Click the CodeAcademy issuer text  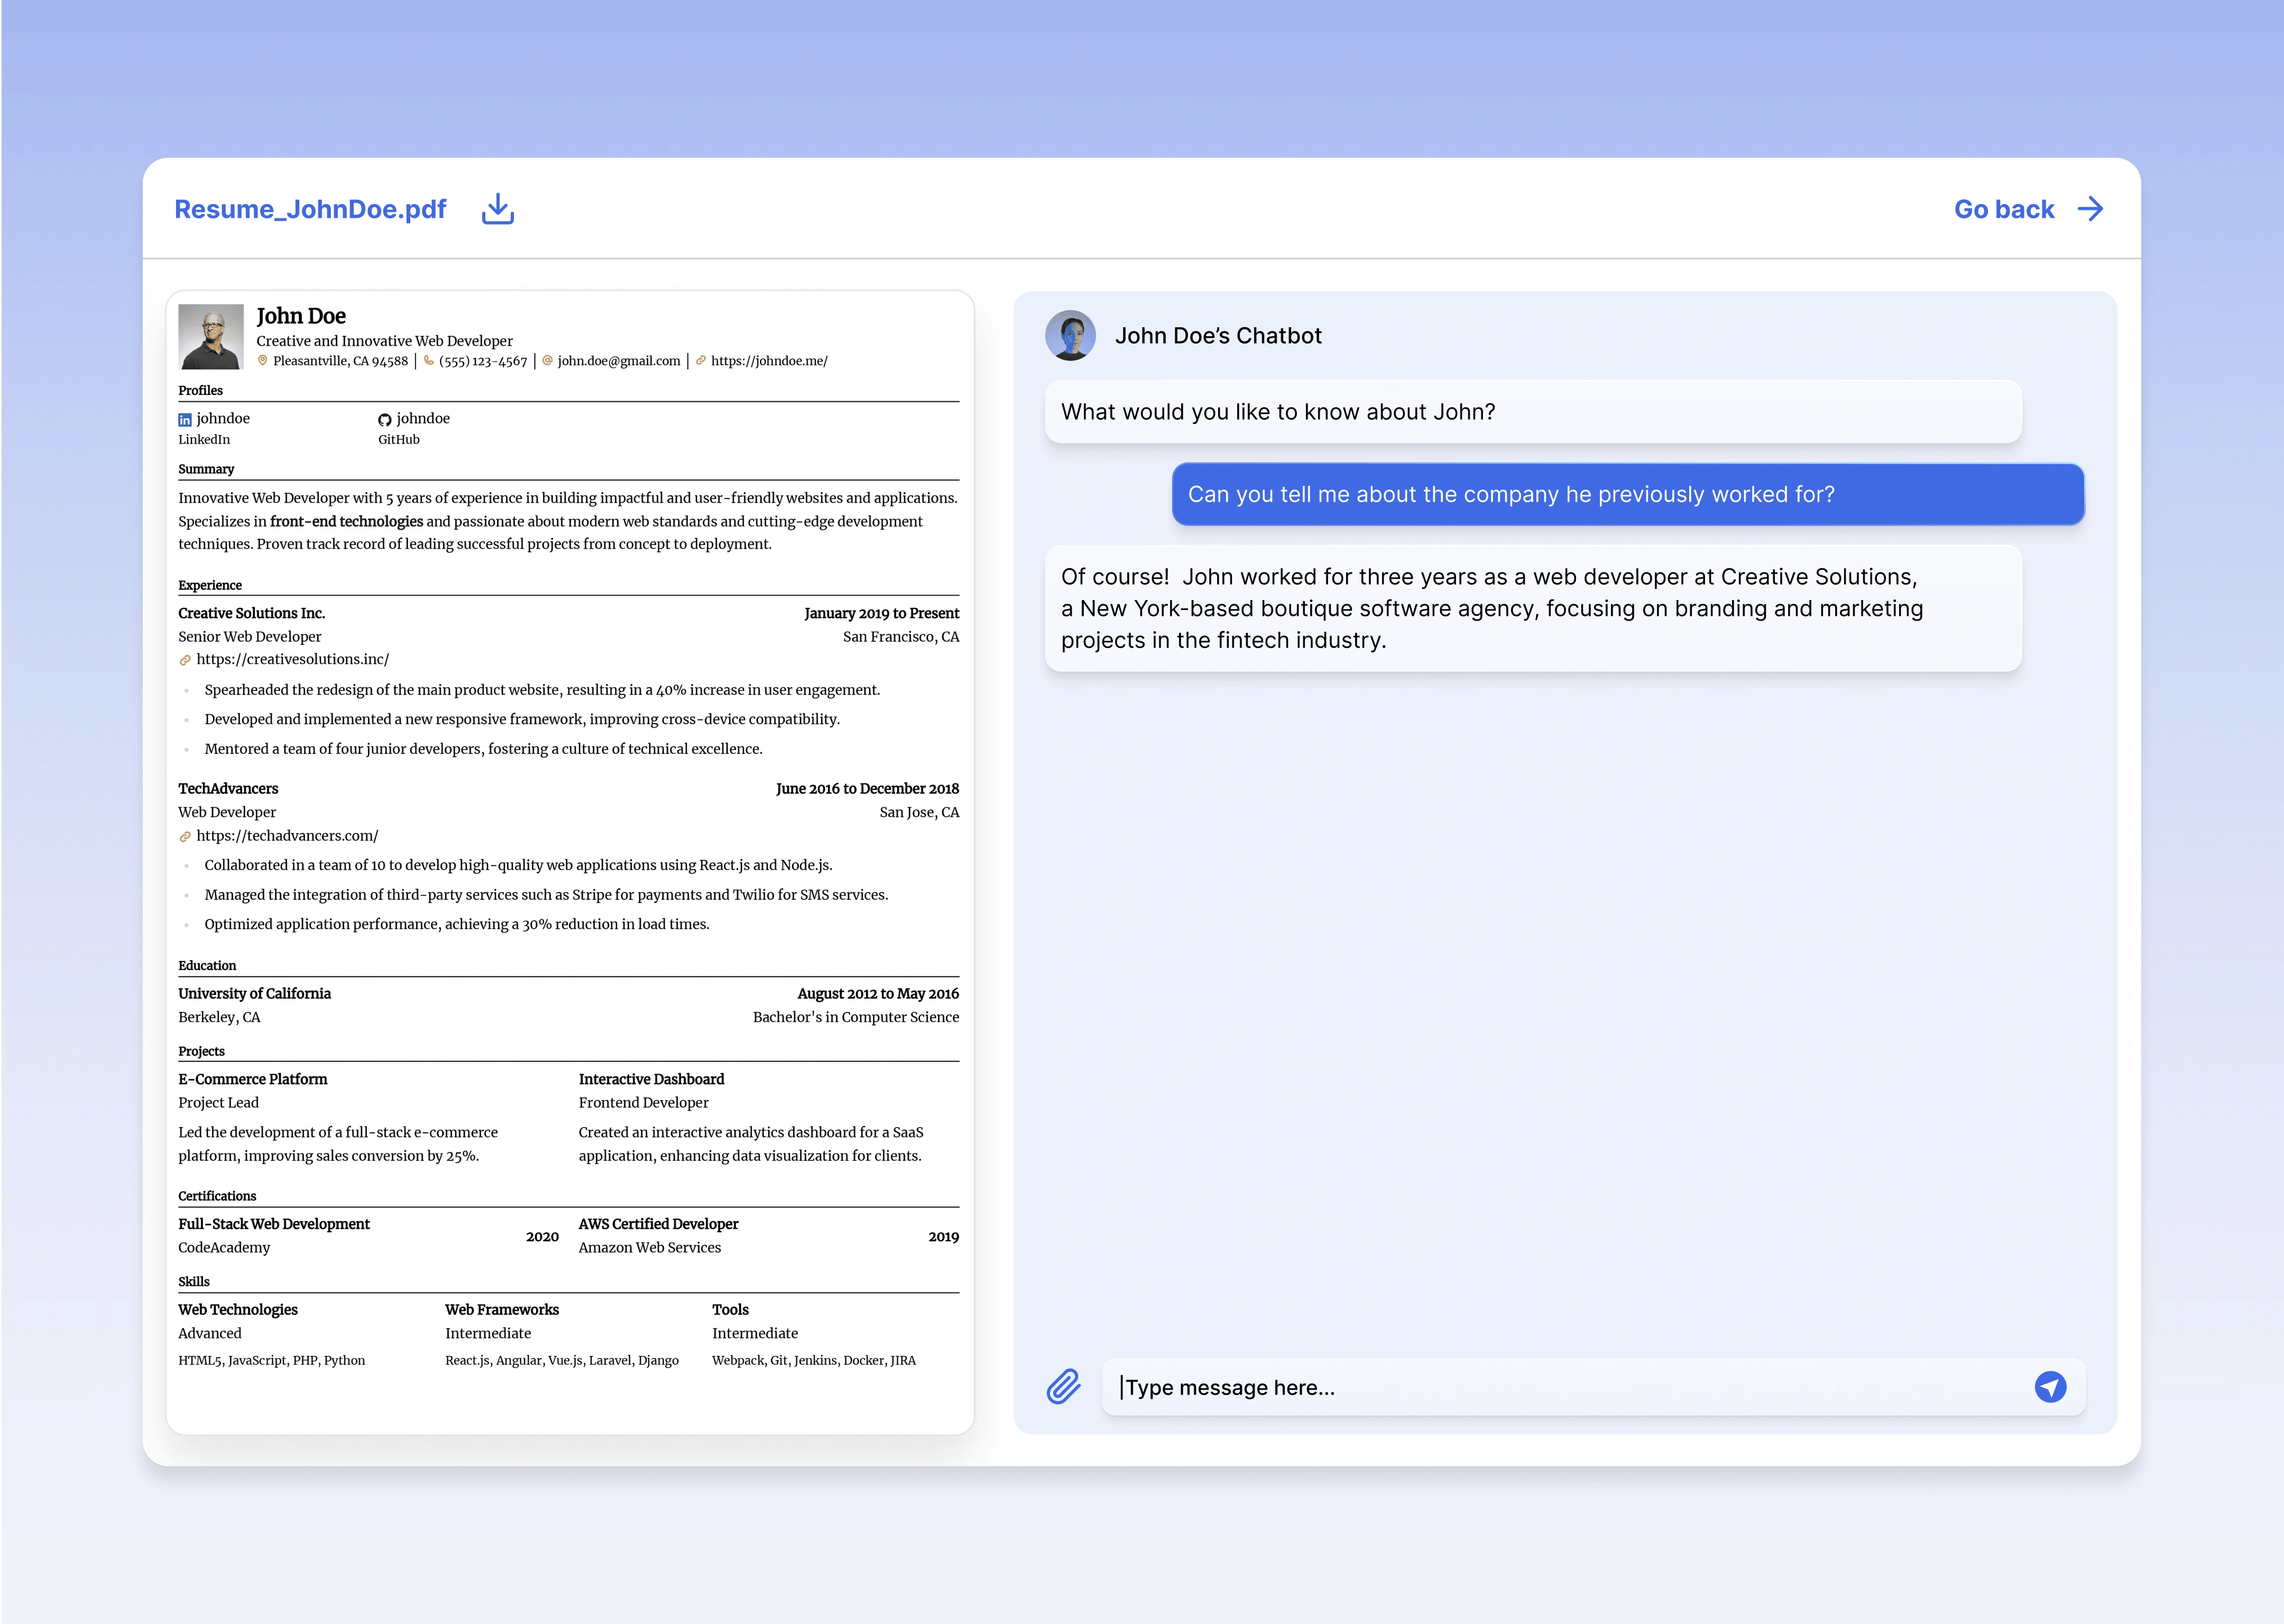(x=224, y=1248)
